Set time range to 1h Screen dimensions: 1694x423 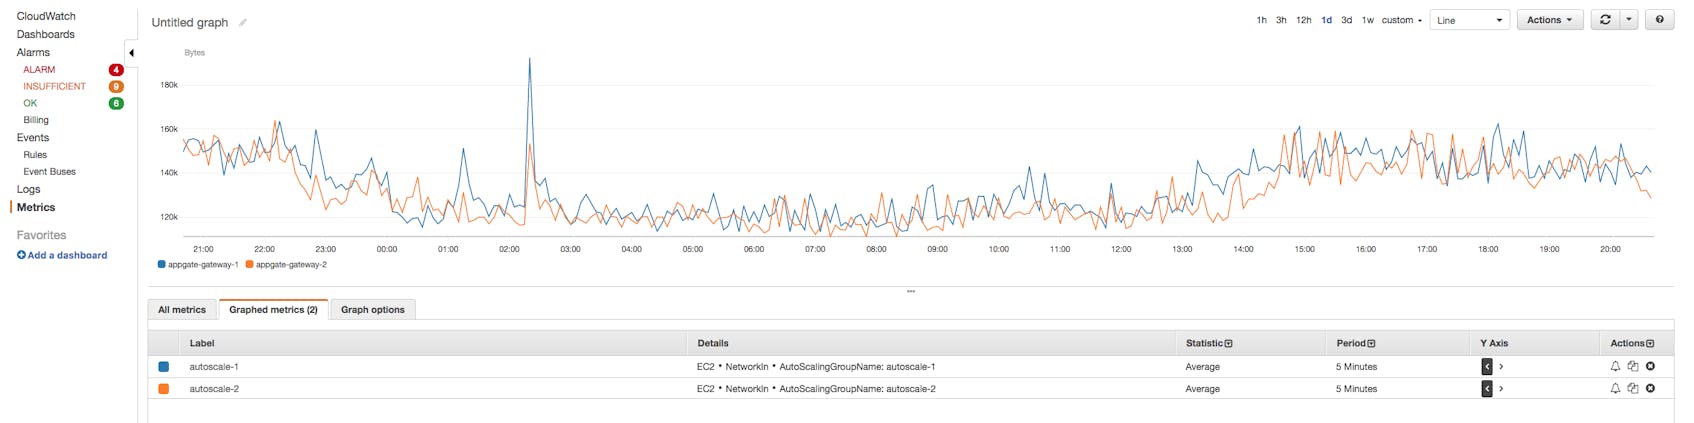(1262, 20)
